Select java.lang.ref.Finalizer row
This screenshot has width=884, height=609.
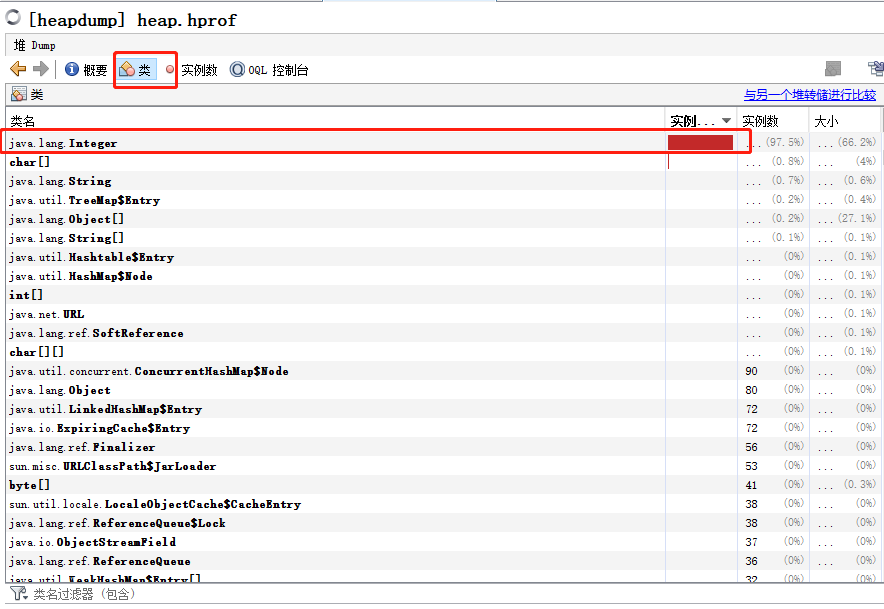coord(443,447)
